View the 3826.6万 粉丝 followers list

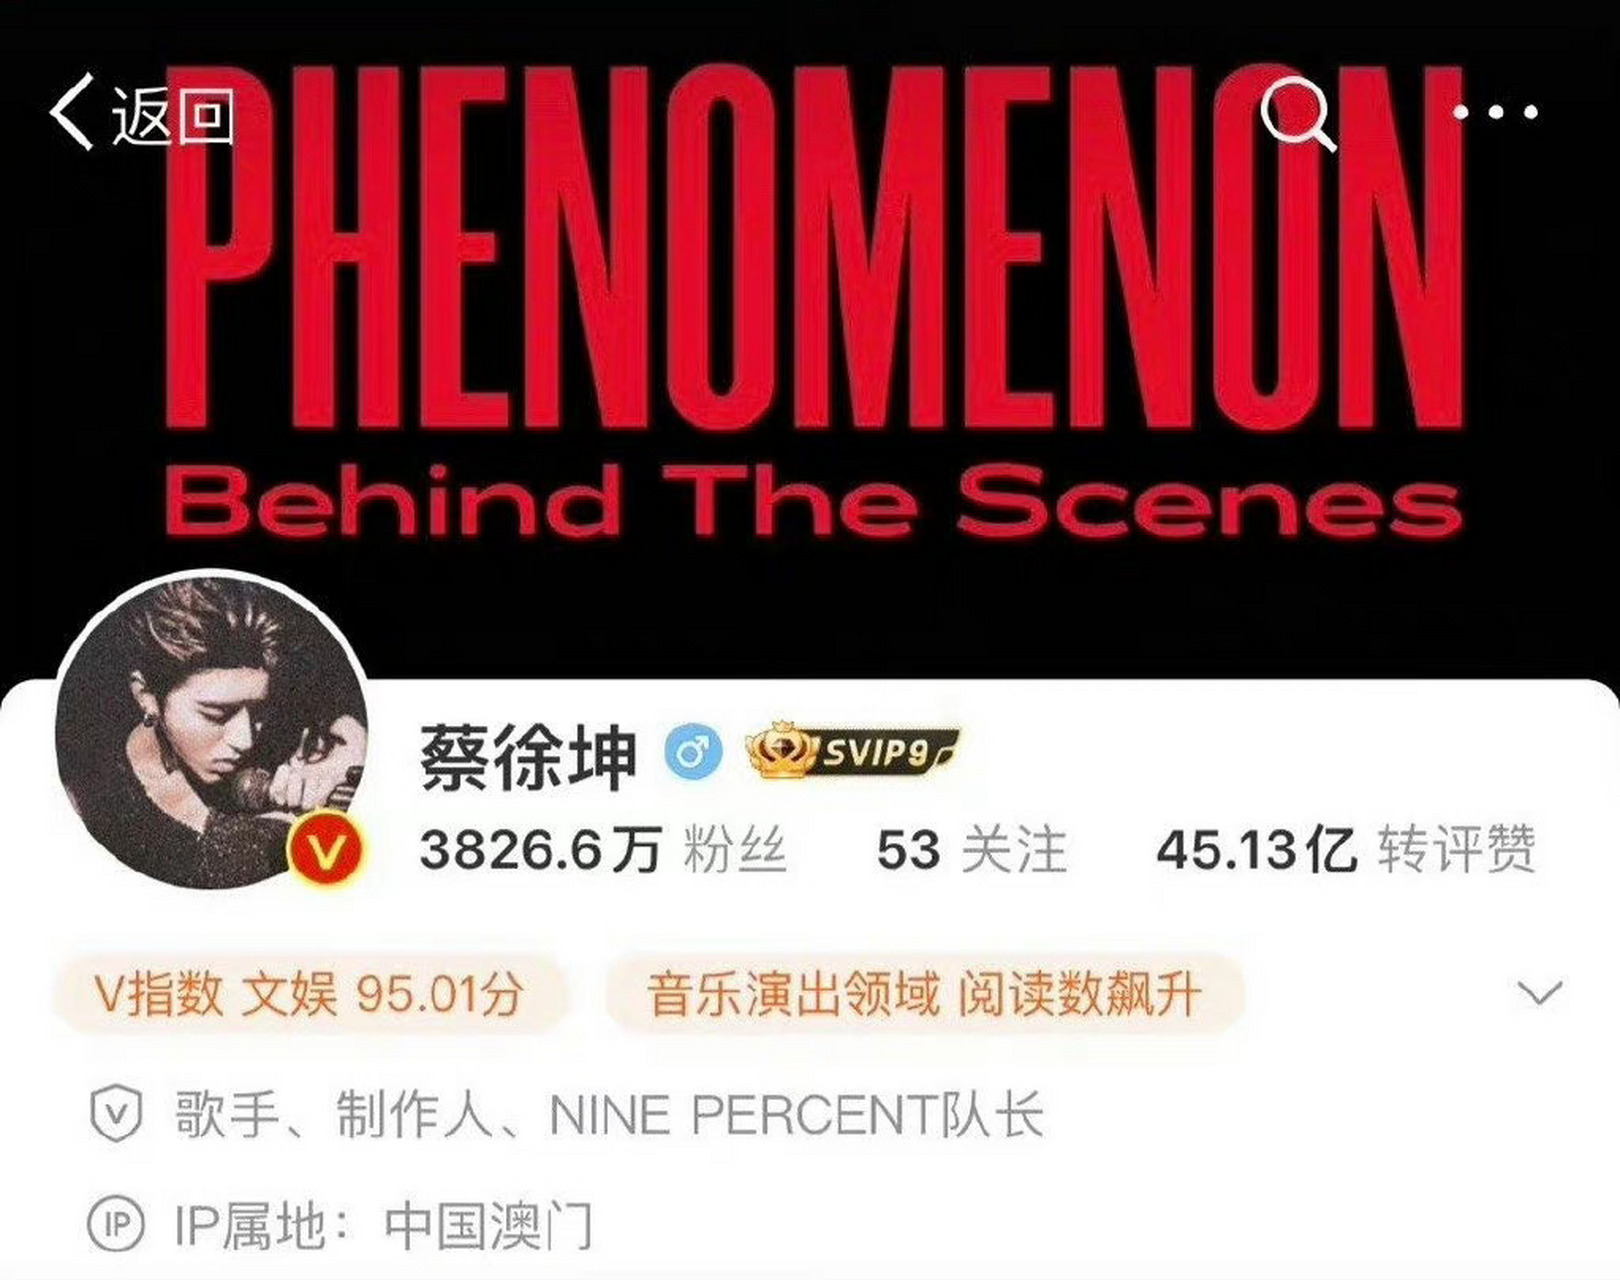pos(603,850)
